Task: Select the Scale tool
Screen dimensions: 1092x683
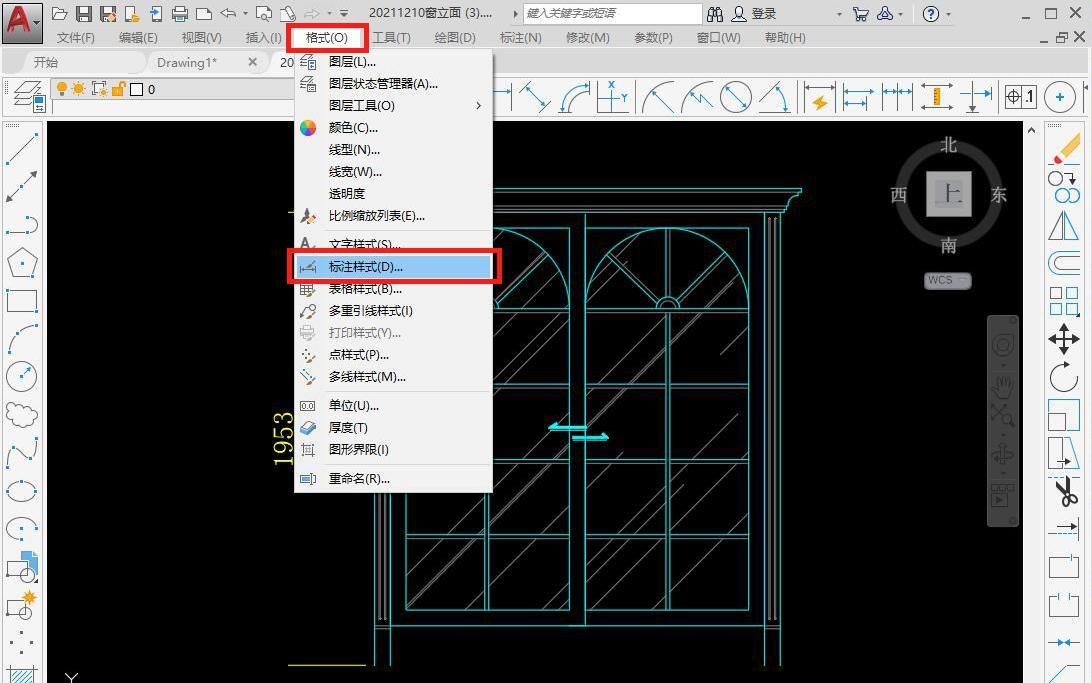Action: tap(1064, 415)
